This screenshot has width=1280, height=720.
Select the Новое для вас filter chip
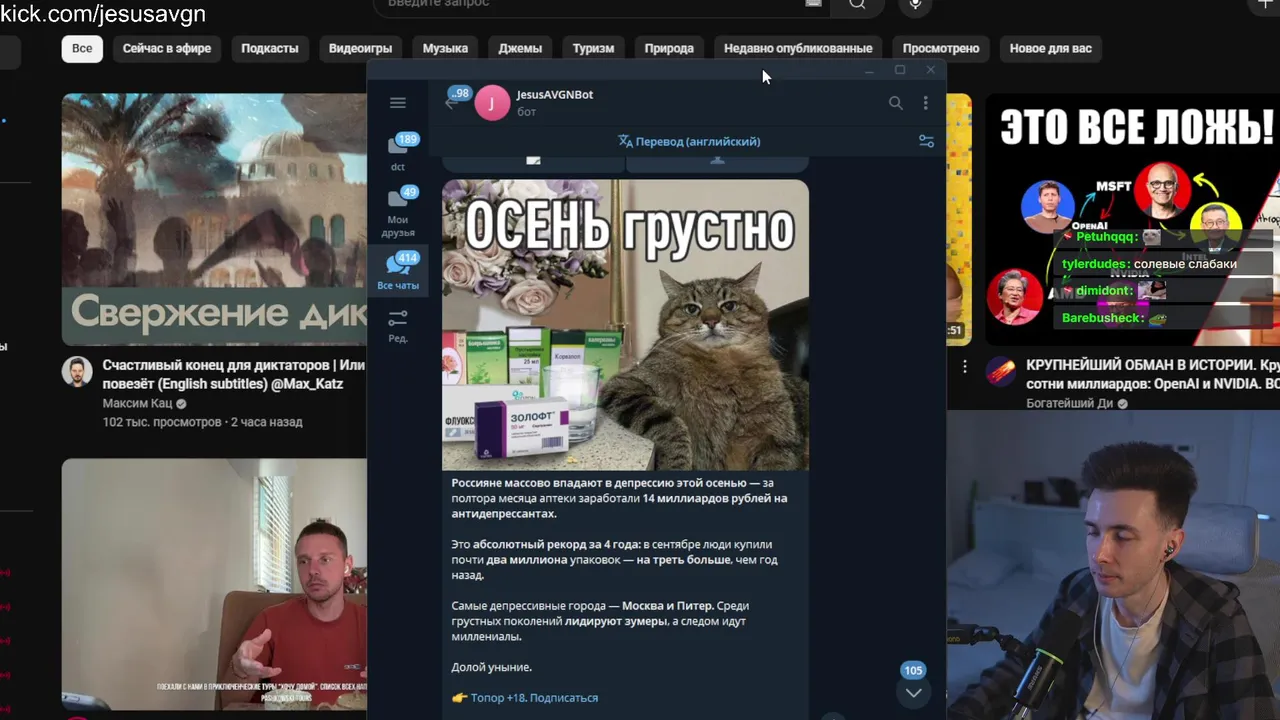click(x=1050, y=48)
